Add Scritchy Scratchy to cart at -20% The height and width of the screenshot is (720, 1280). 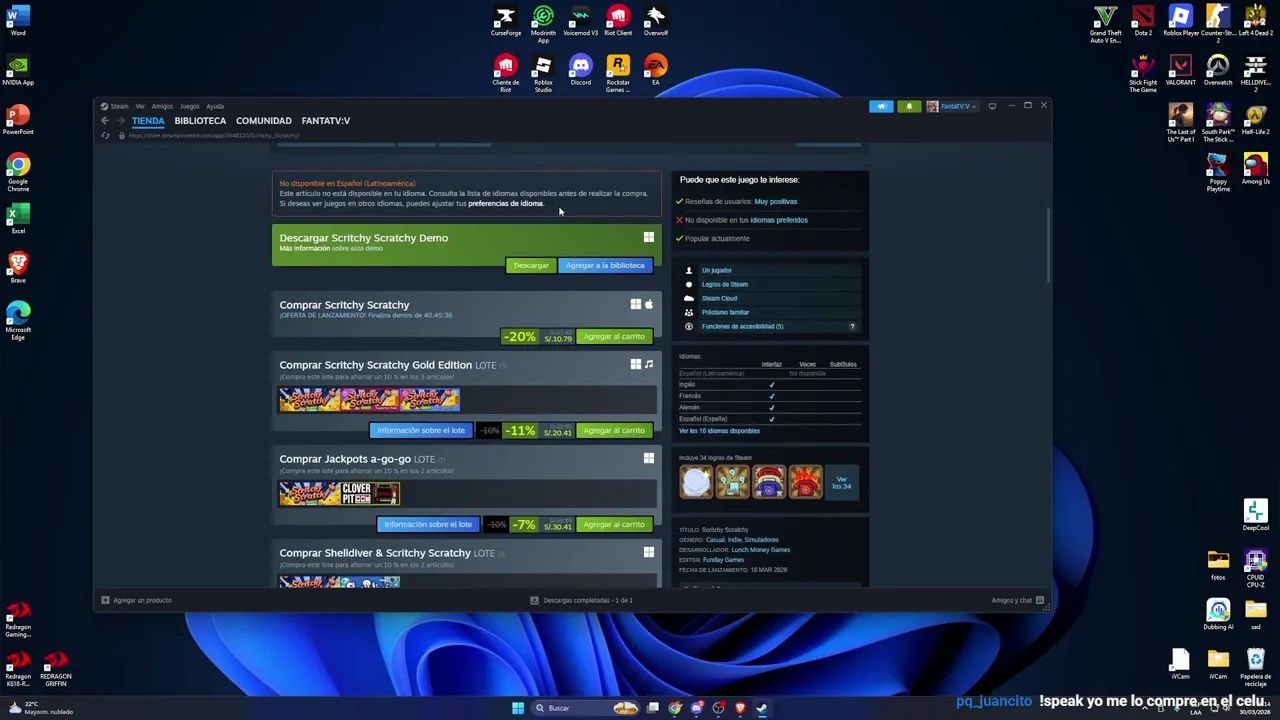coord(614,337)
